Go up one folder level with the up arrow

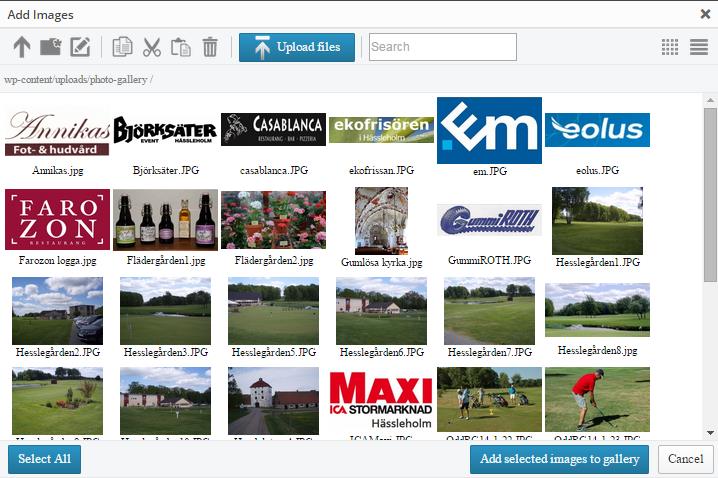22,47
